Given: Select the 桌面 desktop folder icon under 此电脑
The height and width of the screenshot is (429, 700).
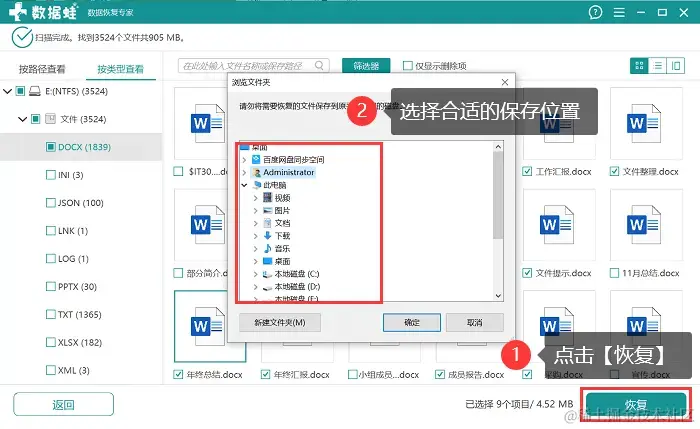Looking at the screenshot, I should pos(267,261).
